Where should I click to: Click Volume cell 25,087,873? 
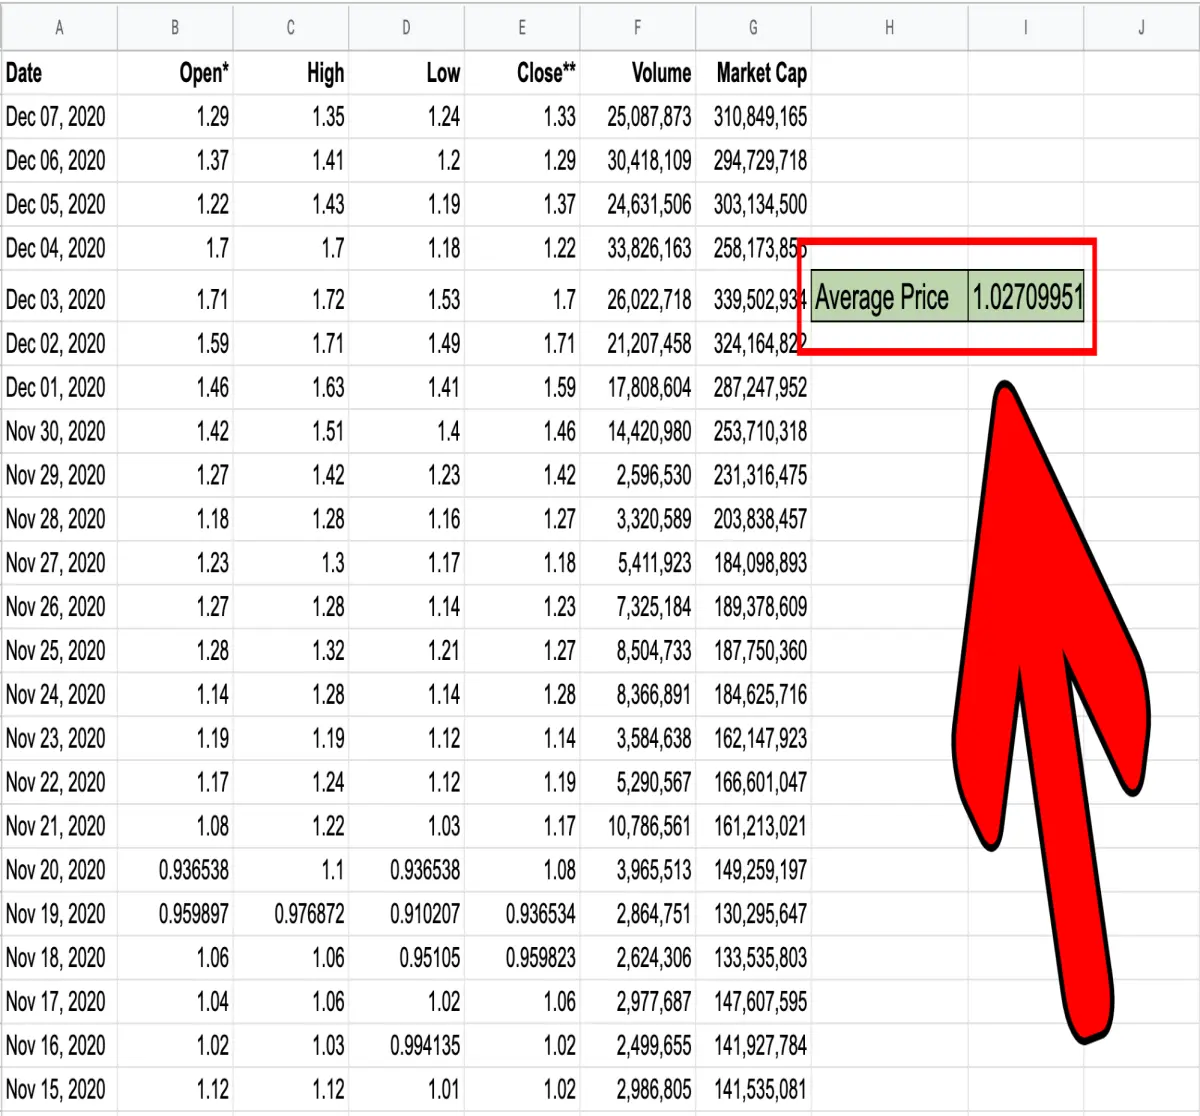tap(637, 117)
